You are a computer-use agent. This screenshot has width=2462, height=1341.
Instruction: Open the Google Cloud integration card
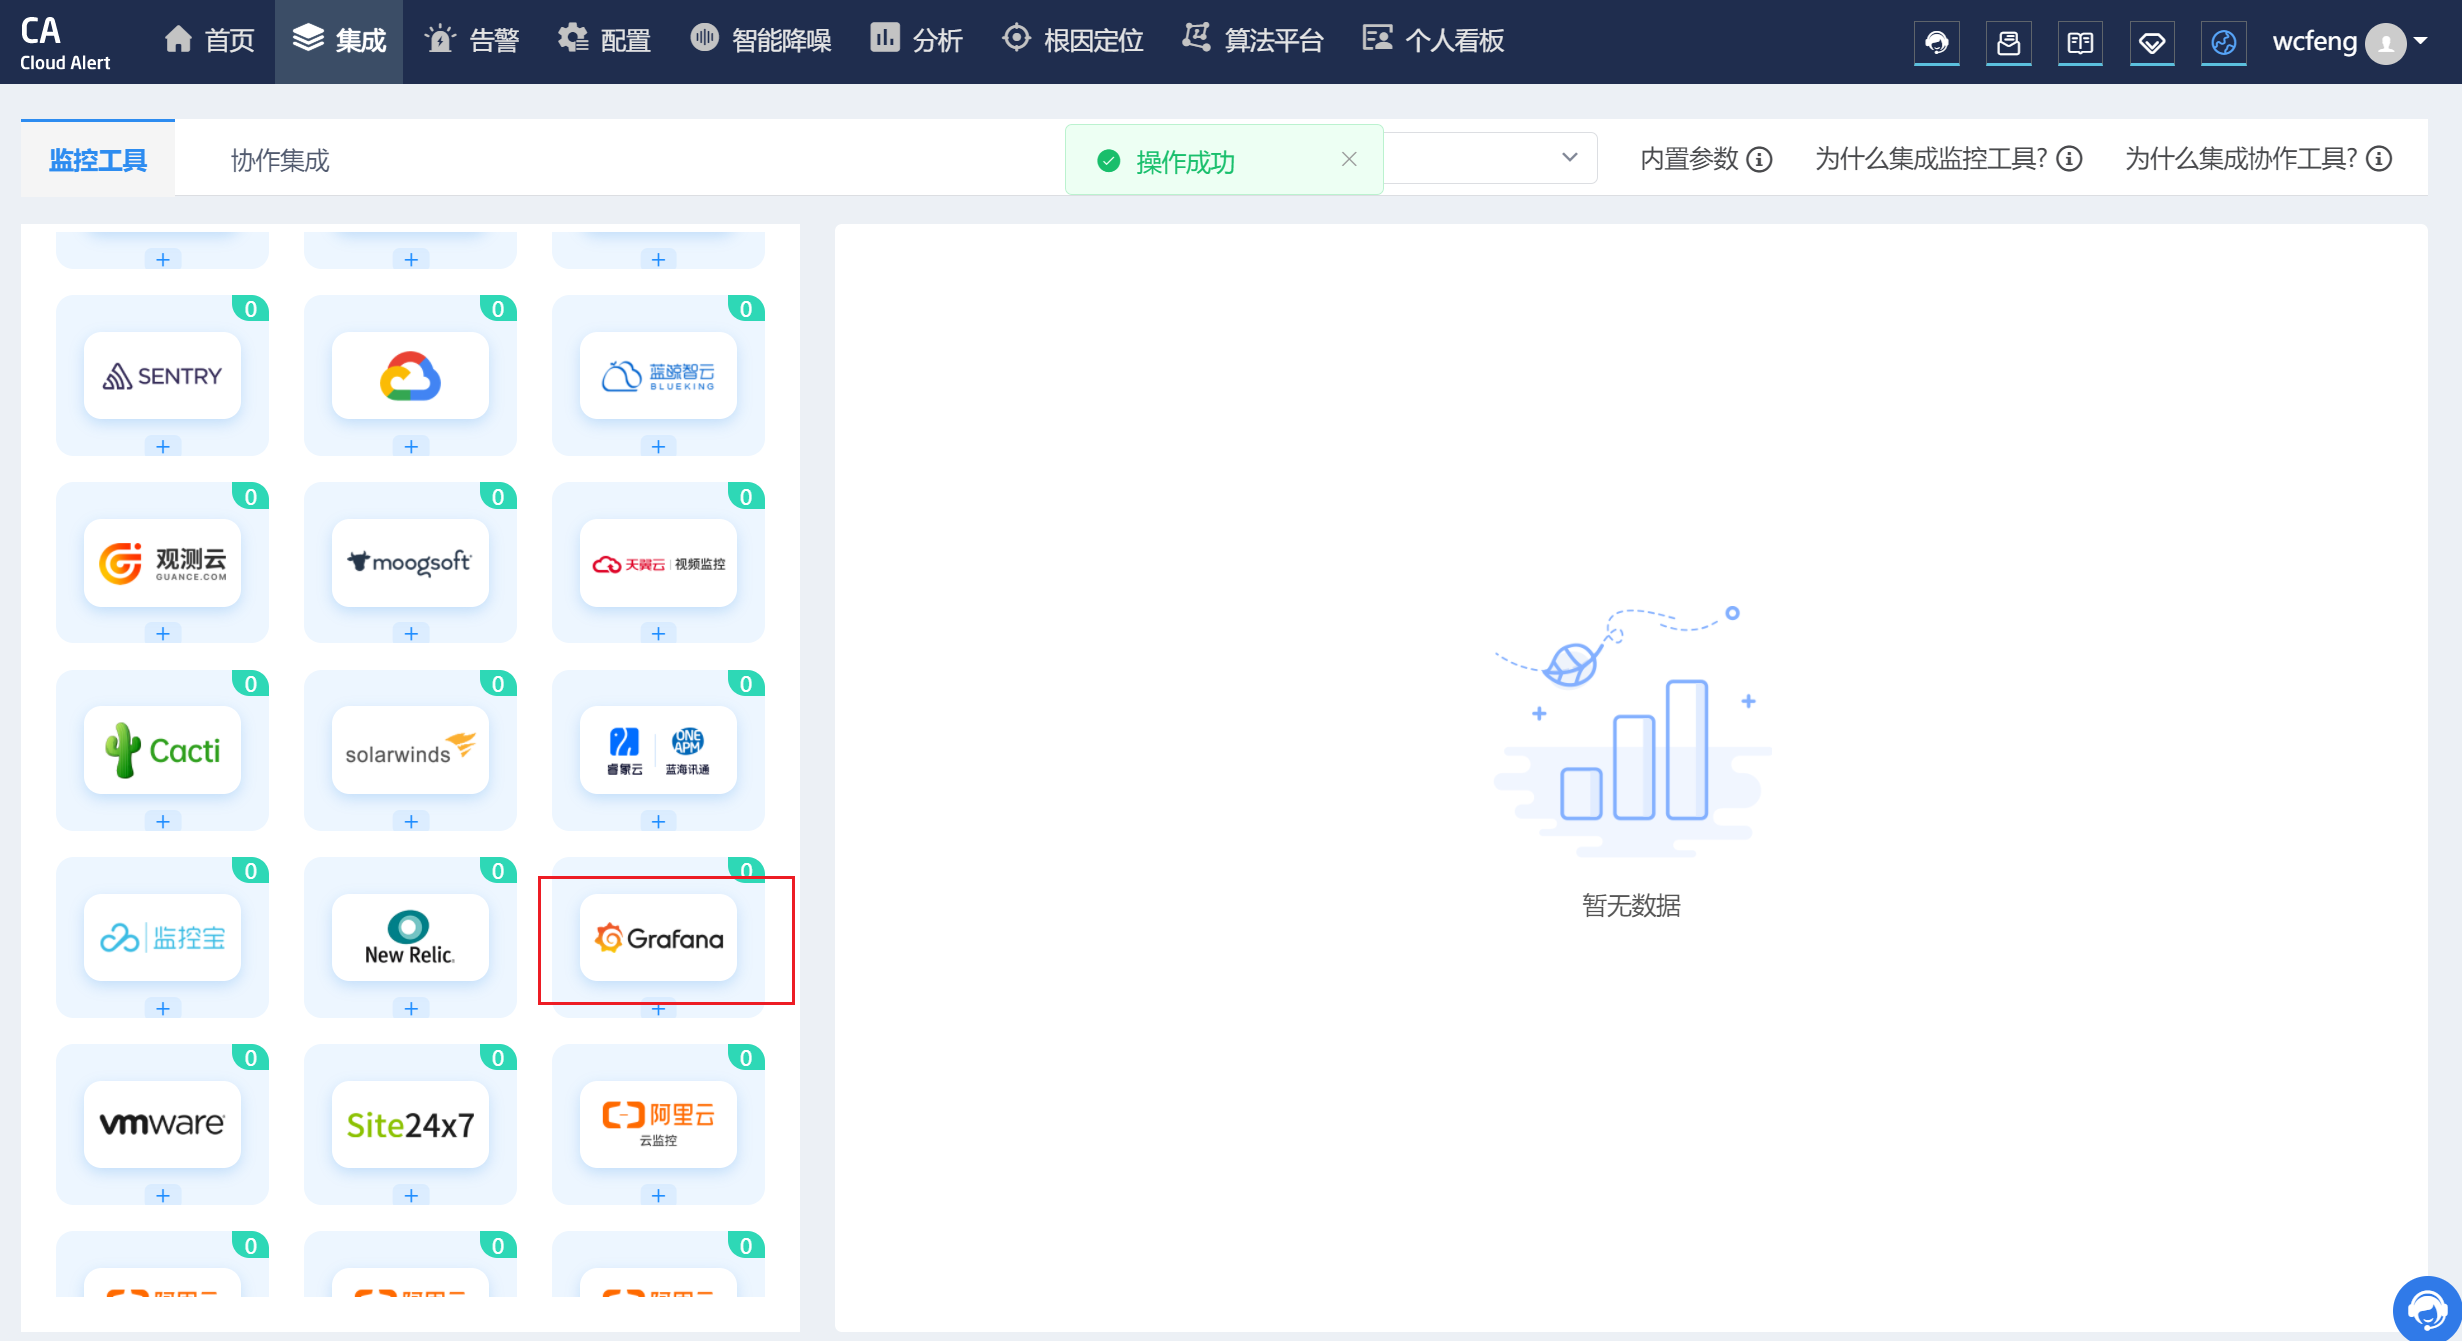coord(410,376)
